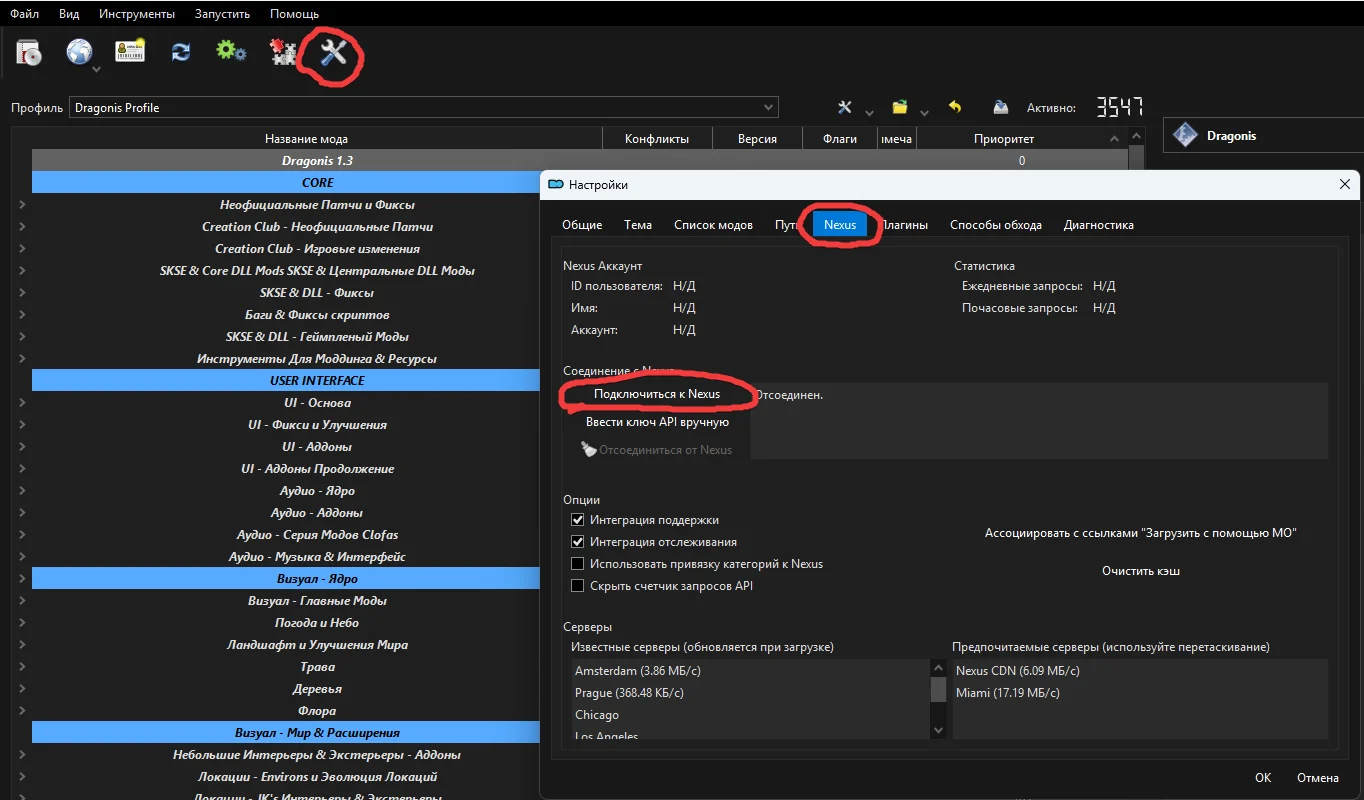Image resolution: width=1364 pixels, height=800 pixels.
Task: Select the Nexus settings tab
Action: [x=840, y=225]
